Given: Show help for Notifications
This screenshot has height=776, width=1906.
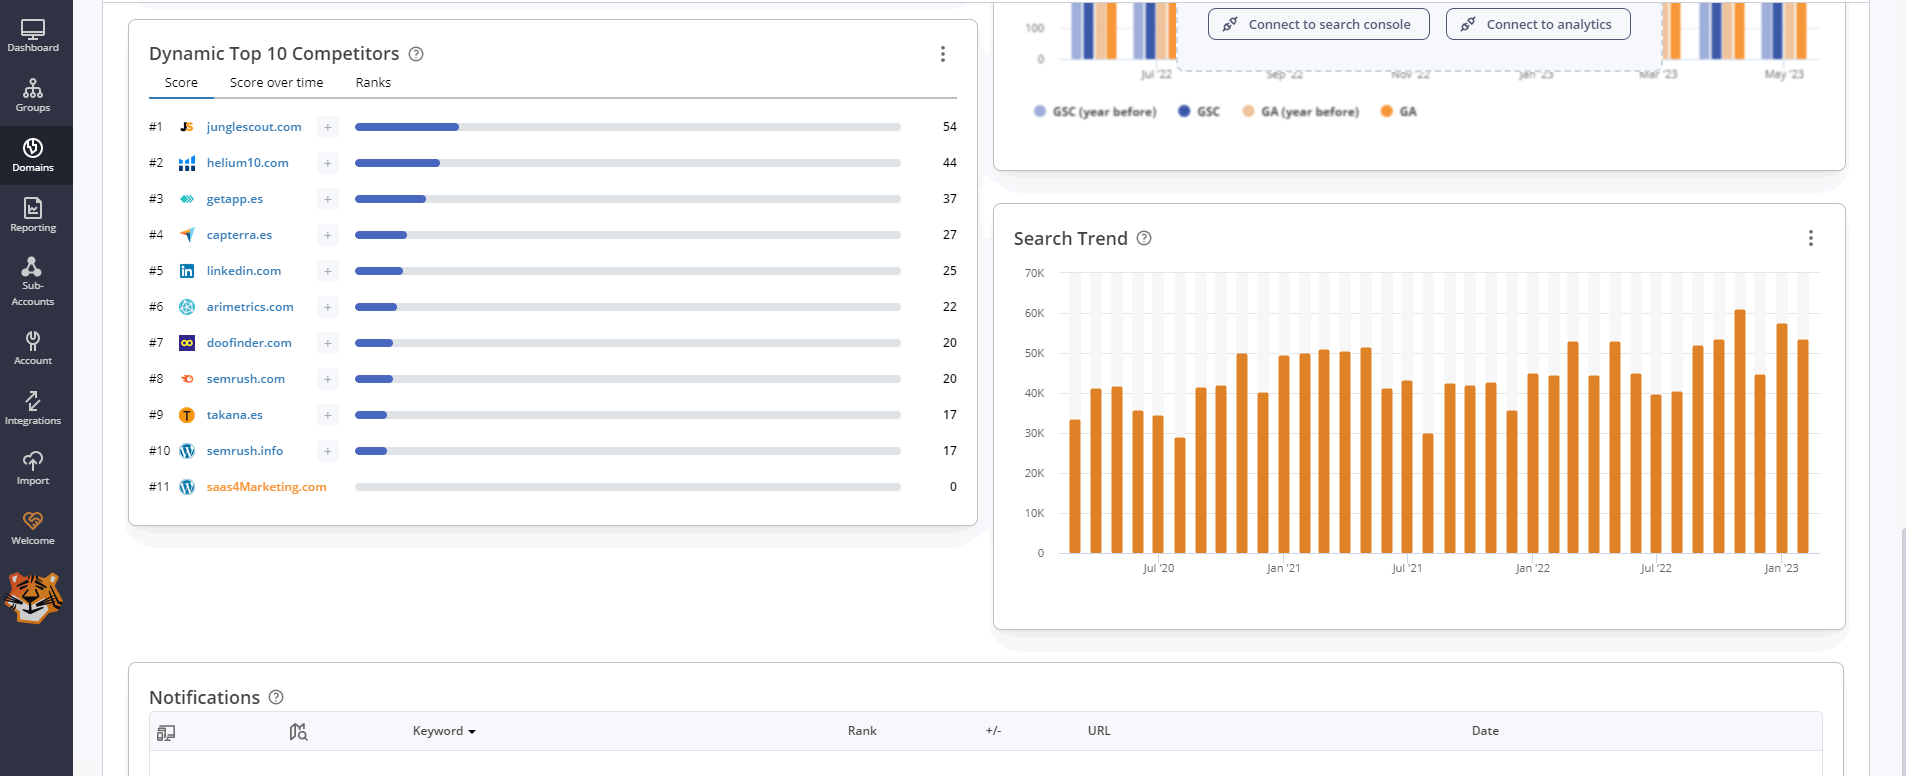Looking at the screenshot, I should pyautogui.click(x=276, y=697).
